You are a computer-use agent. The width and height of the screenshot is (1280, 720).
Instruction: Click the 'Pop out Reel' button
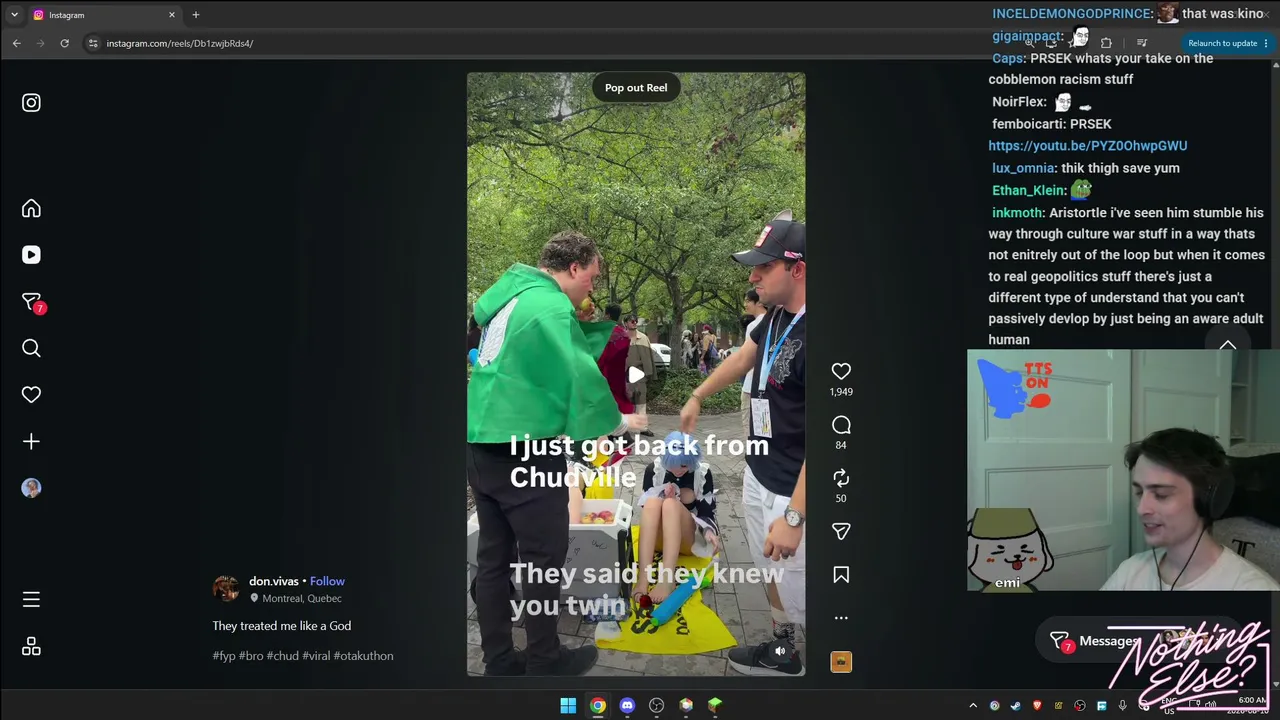(636, 87)
